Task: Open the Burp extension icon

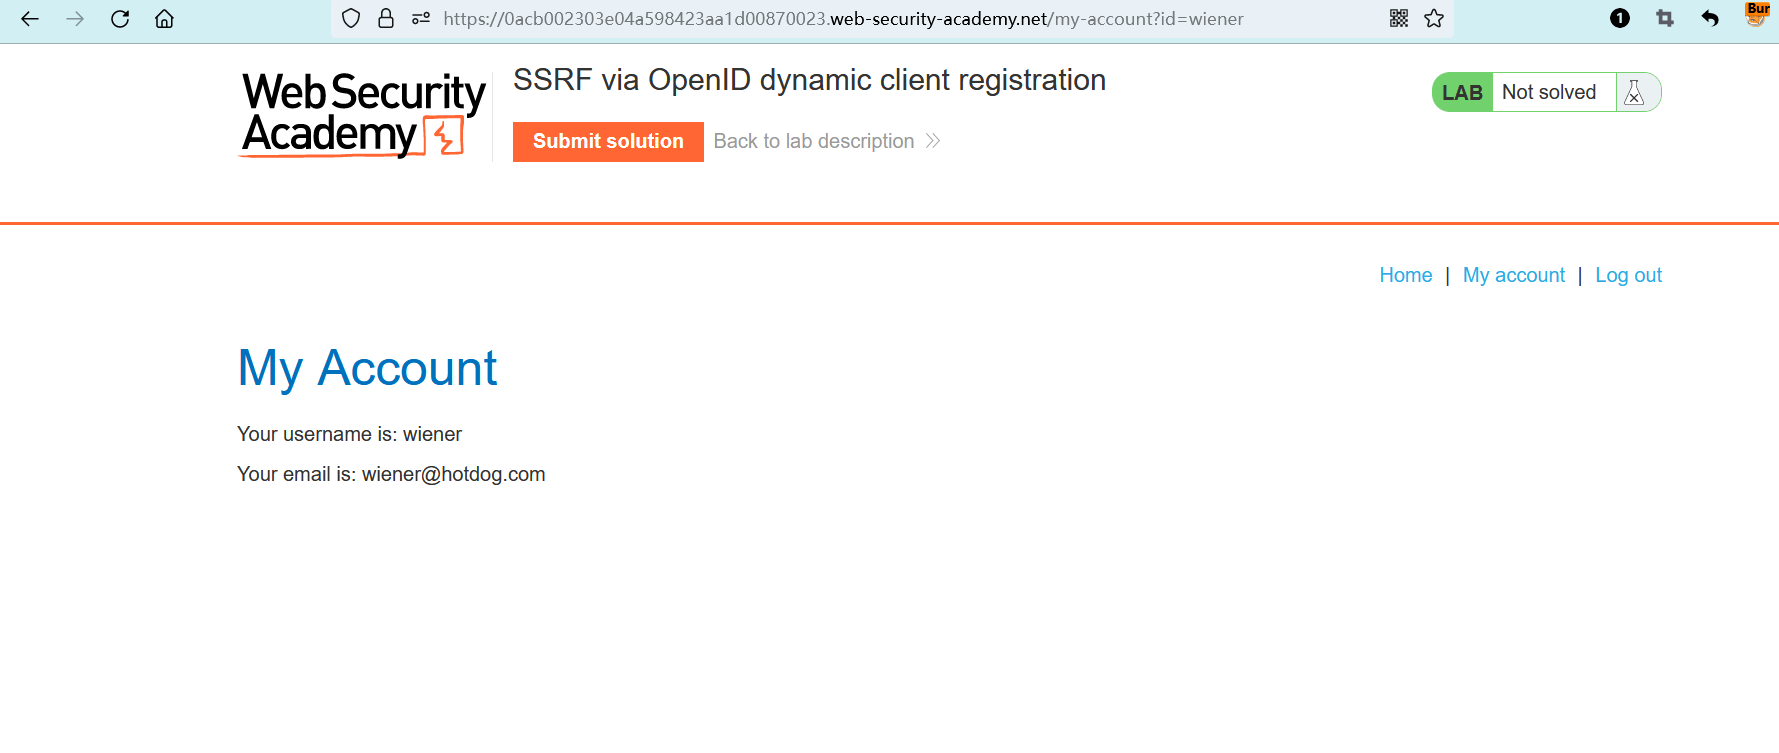Action: (x=1757, y=14)
